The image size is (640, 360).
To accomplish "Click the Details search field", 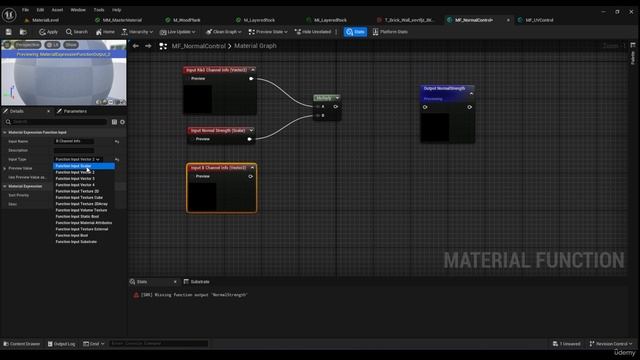I will click(56, 122).
